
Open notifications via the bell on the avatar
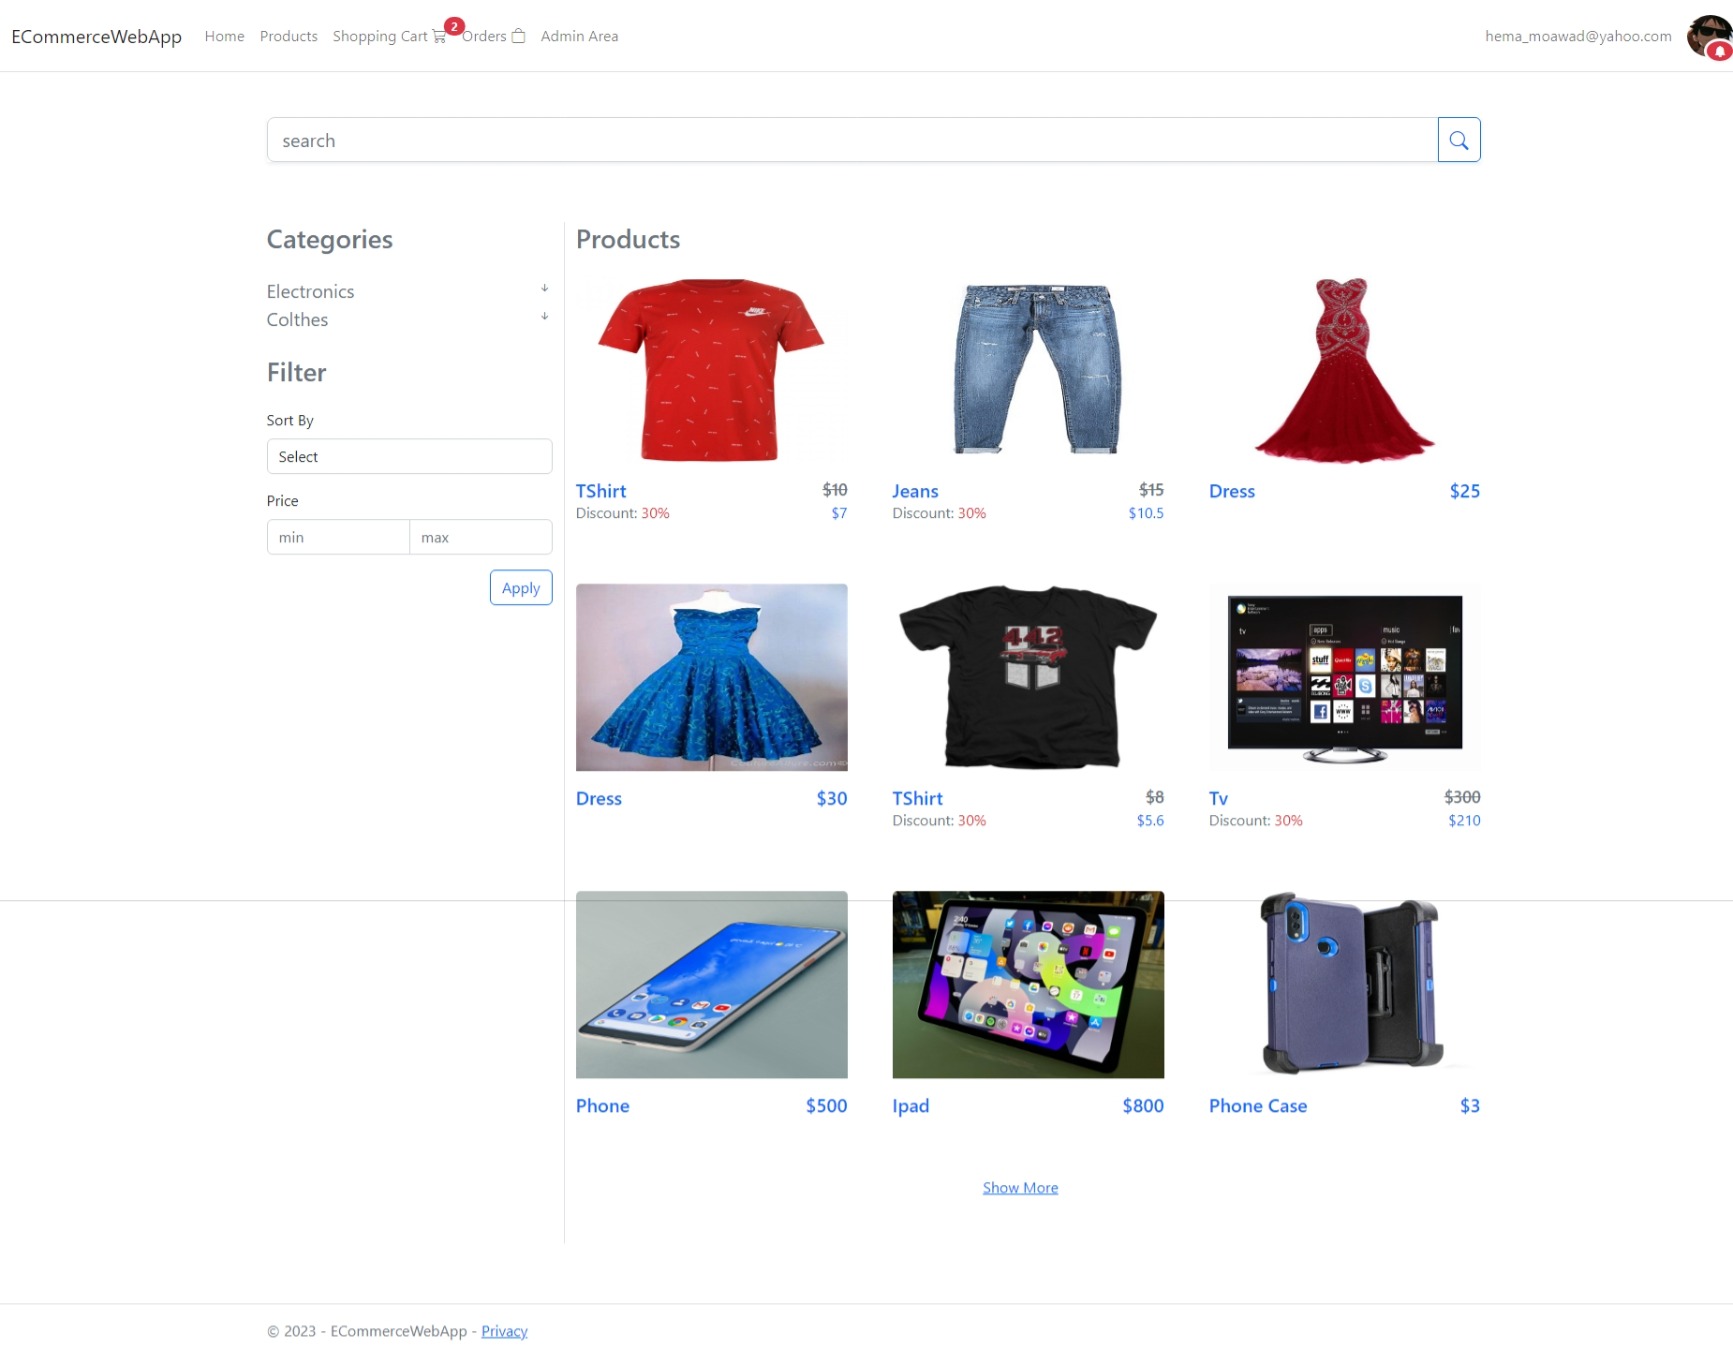click(1720, 52)
